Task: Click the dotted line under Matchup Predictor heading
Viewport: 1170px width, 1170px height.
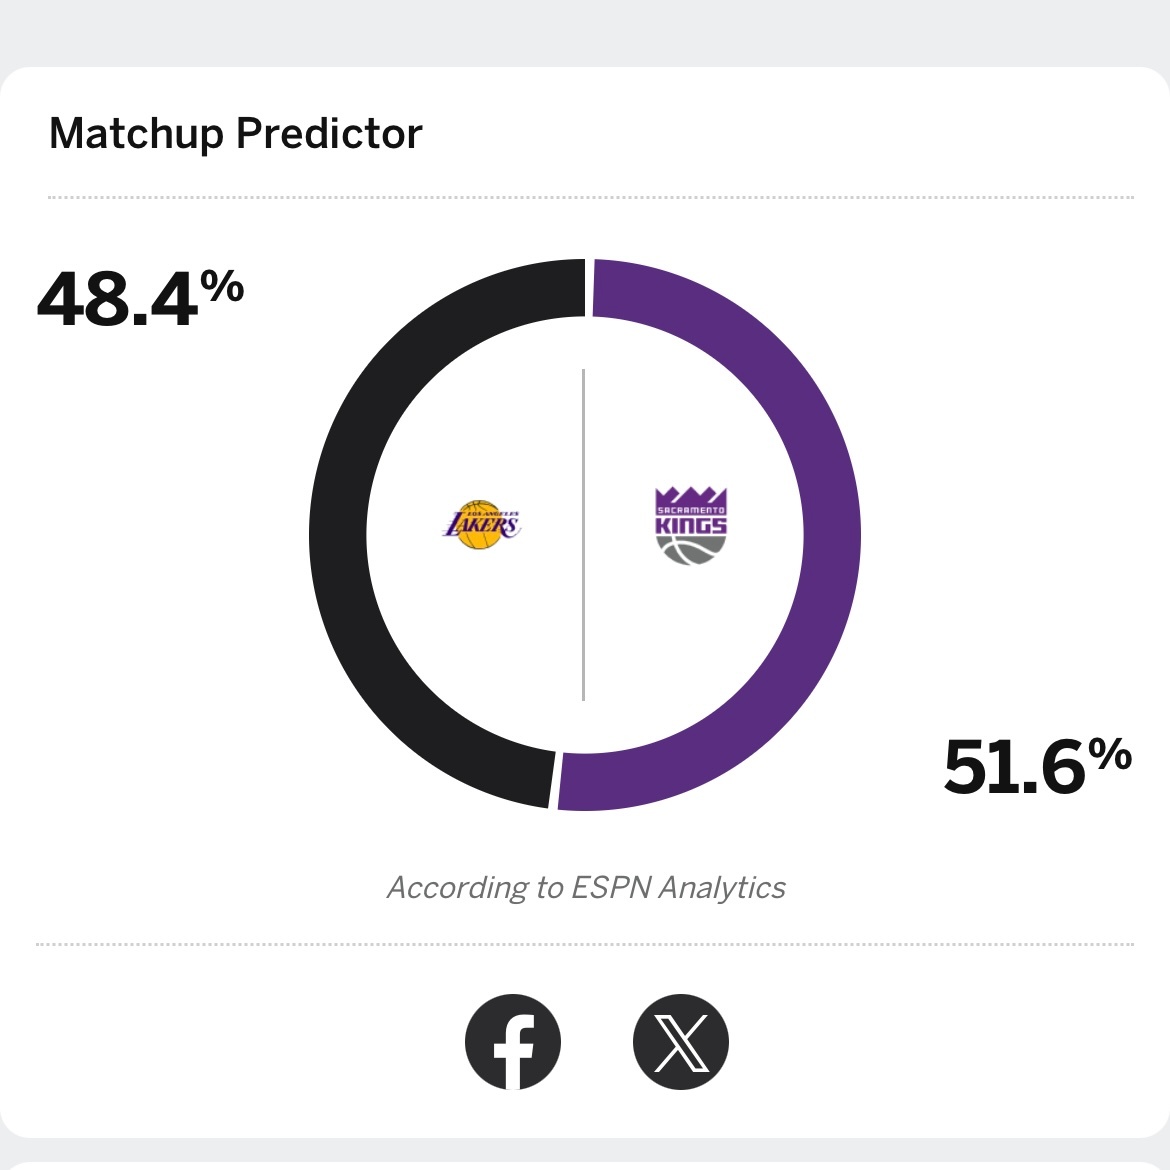Action: [x=590, y=198]
